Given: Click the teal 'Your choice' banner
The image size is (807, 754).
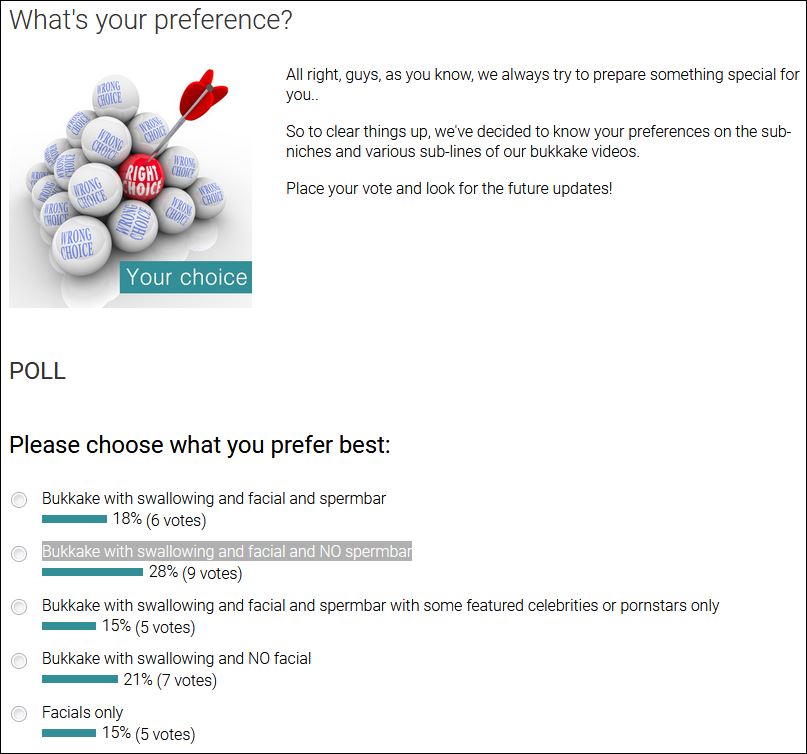Looking at the screenshot, I should point(186,278).
